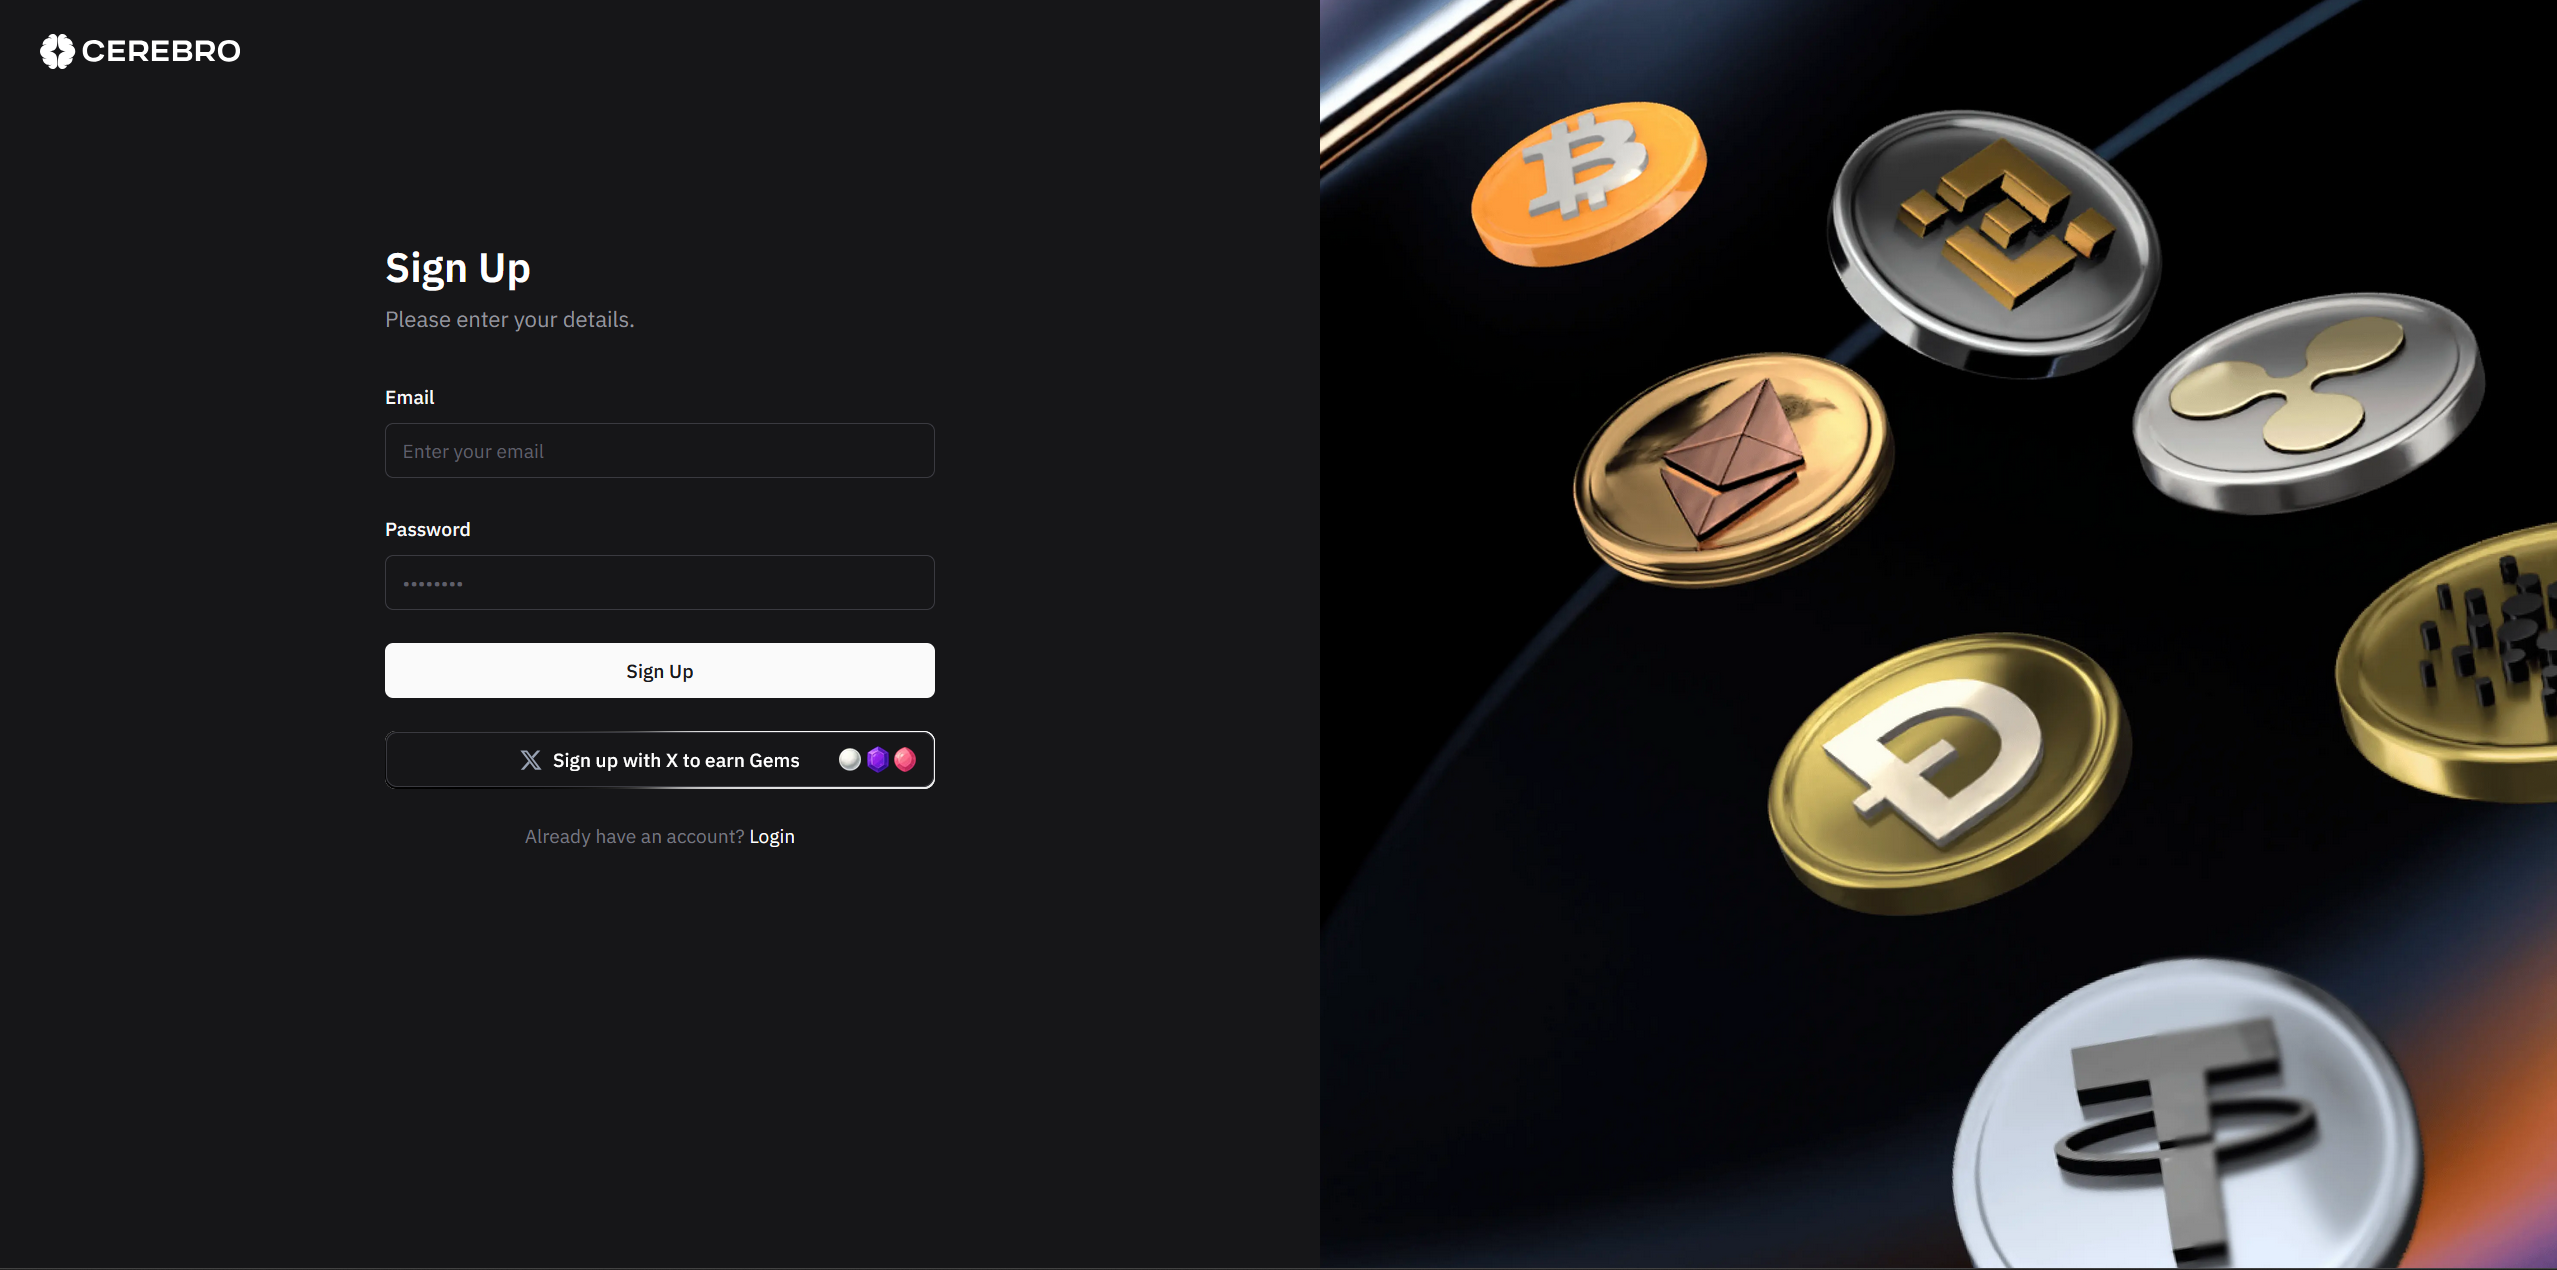Click the Password field label
The width and height of the screenshot is (2557, 1270).
coord(428,529)
